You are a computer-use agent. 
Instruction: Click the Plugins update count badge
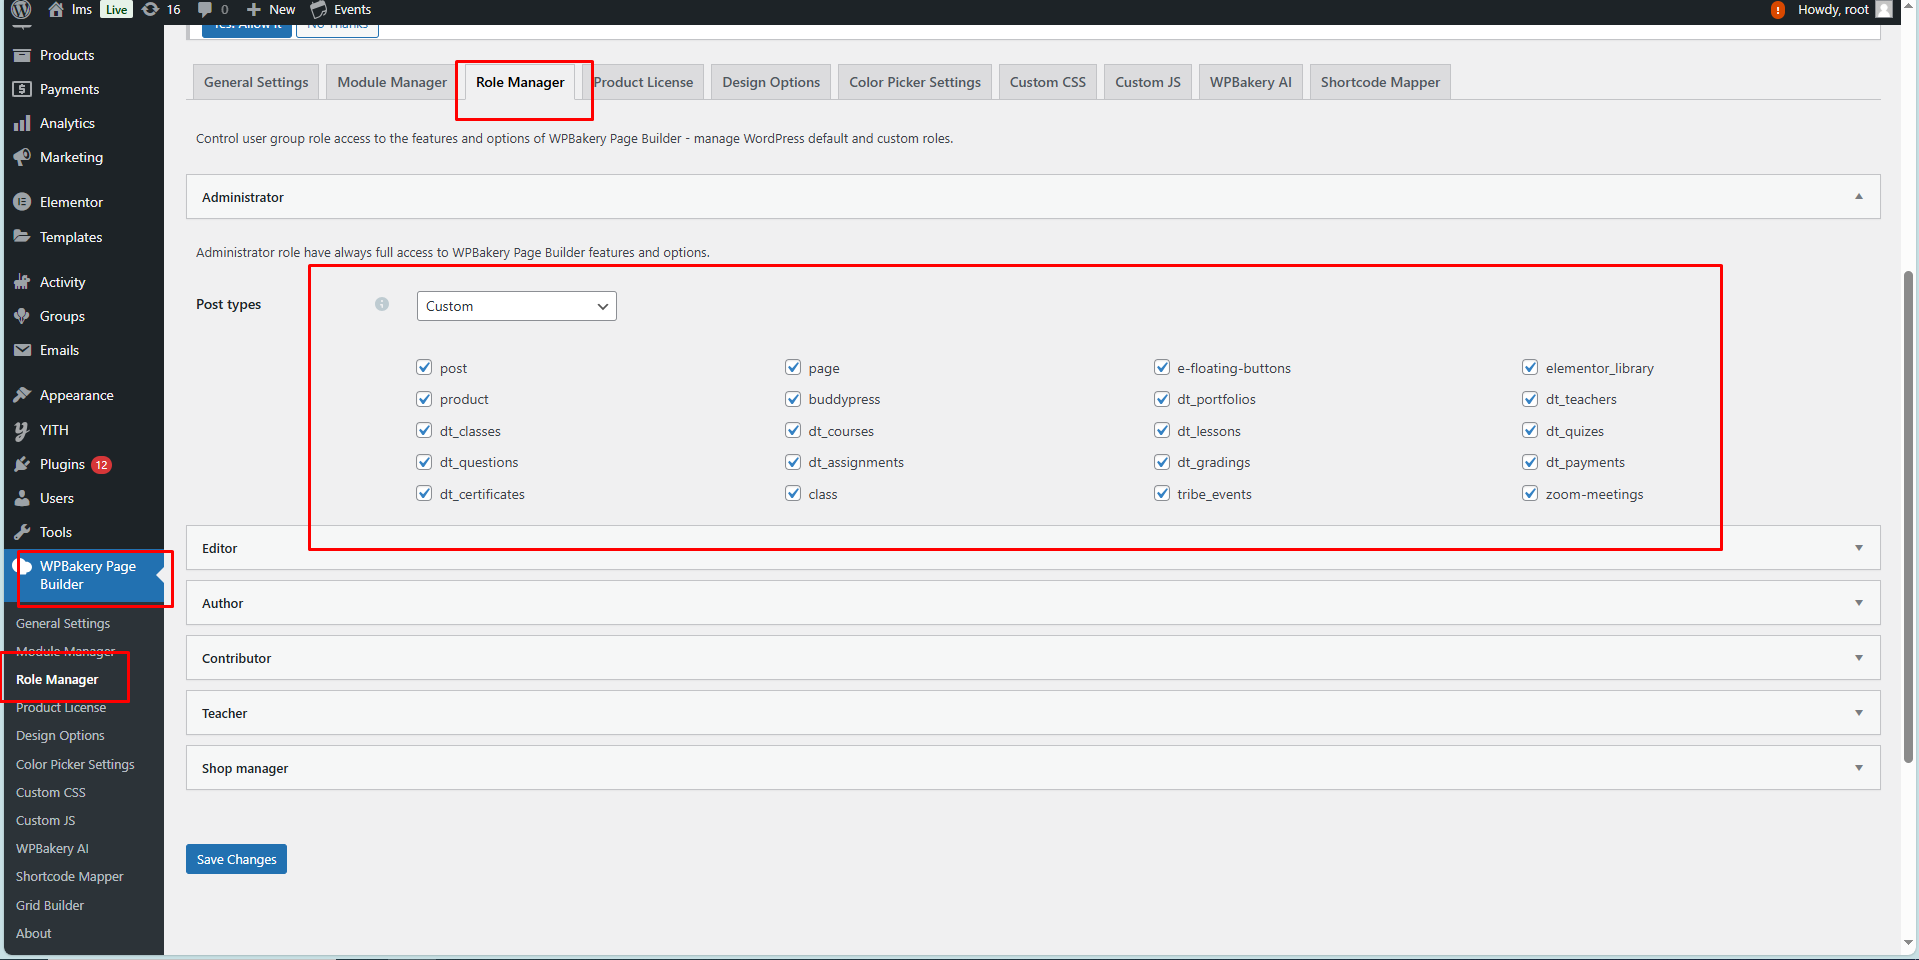pos(101,464)
